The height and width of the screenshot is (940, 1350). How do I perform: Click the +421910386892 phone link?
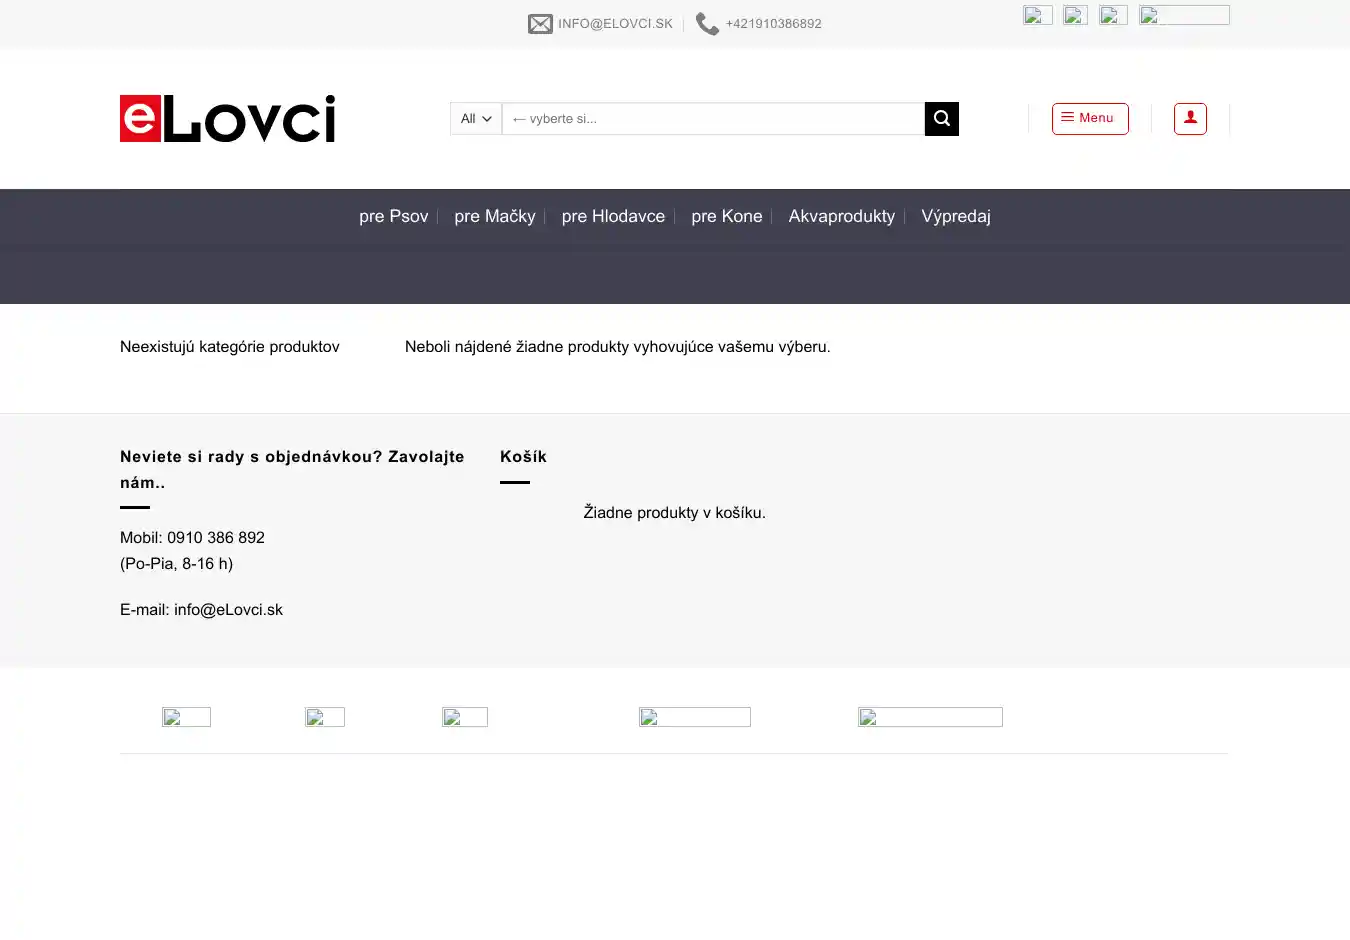click(x=773, y=24)
